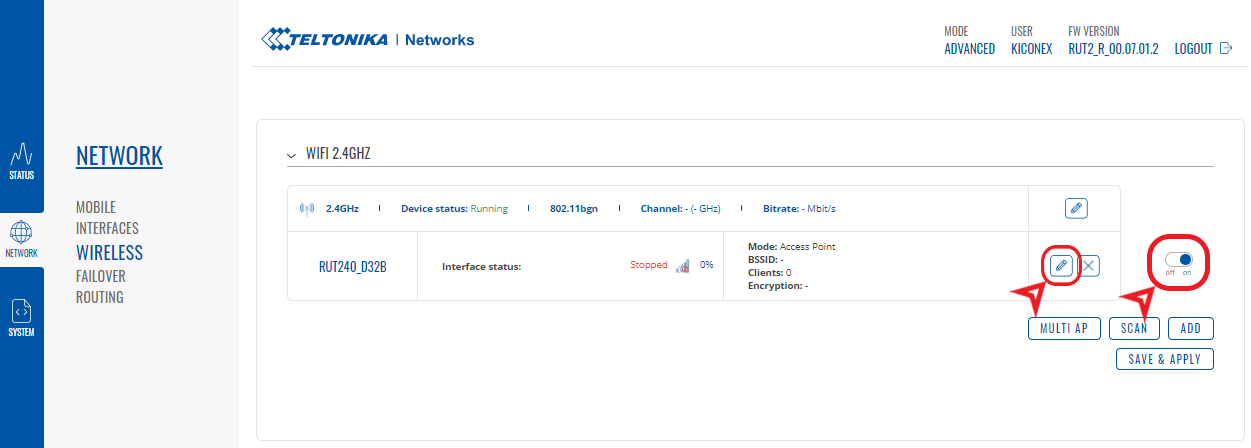Click SAVE & APPLY button
1251x448 pixels.
(1164, 359)
